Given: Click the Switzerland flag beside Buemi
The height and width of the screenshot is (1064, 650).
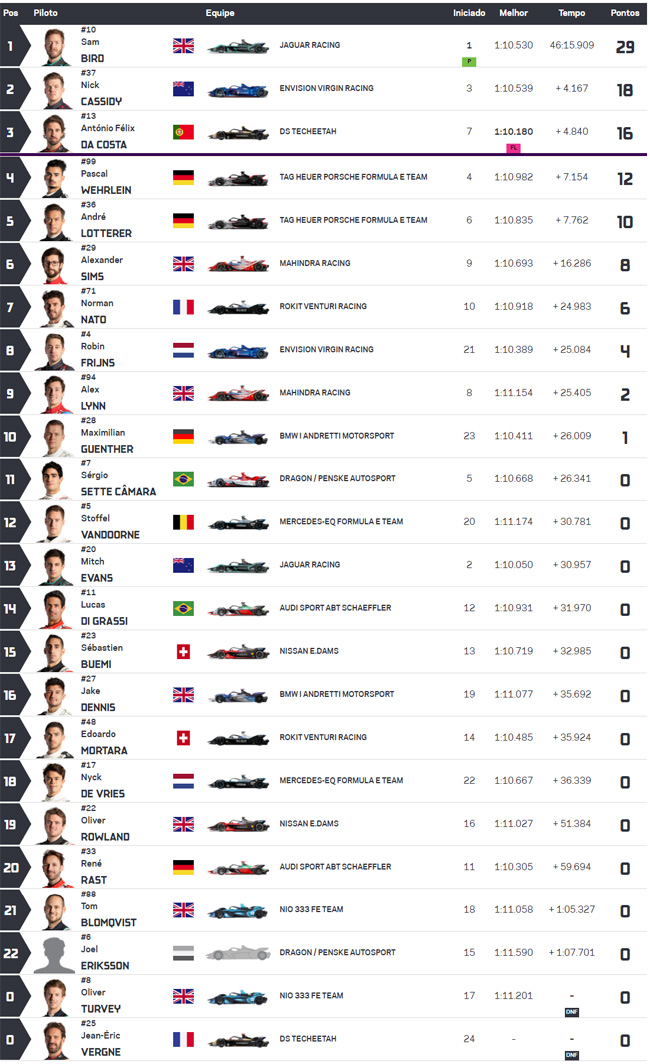Looking at the screenshot, I should click(183, 652).
